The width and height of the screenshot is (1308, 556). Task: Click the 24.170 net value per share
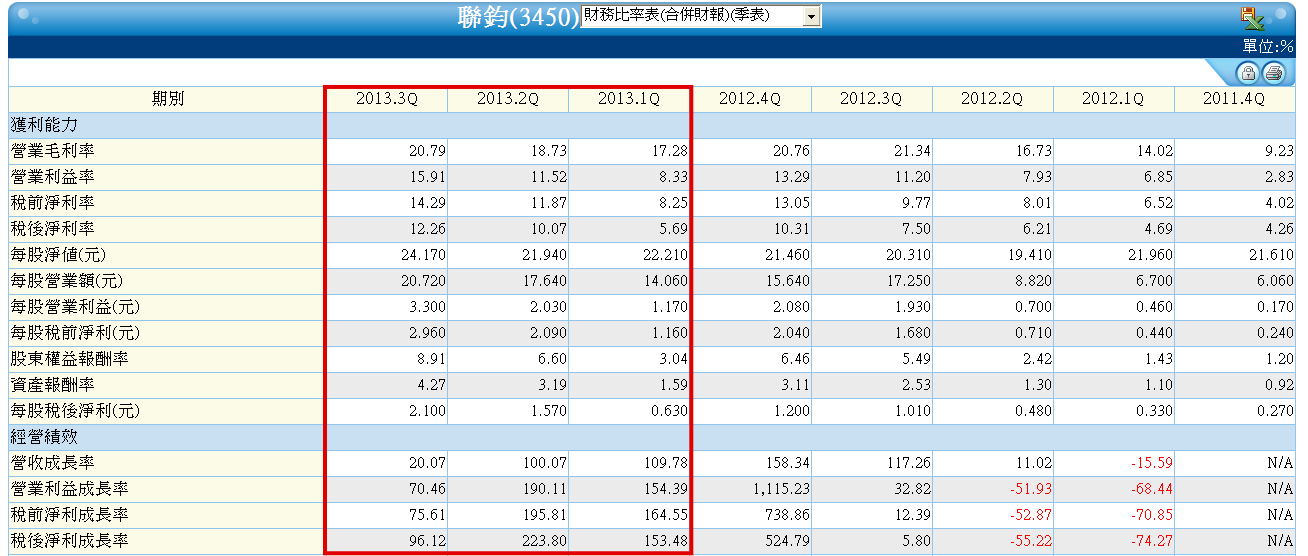tap(423, 255)
